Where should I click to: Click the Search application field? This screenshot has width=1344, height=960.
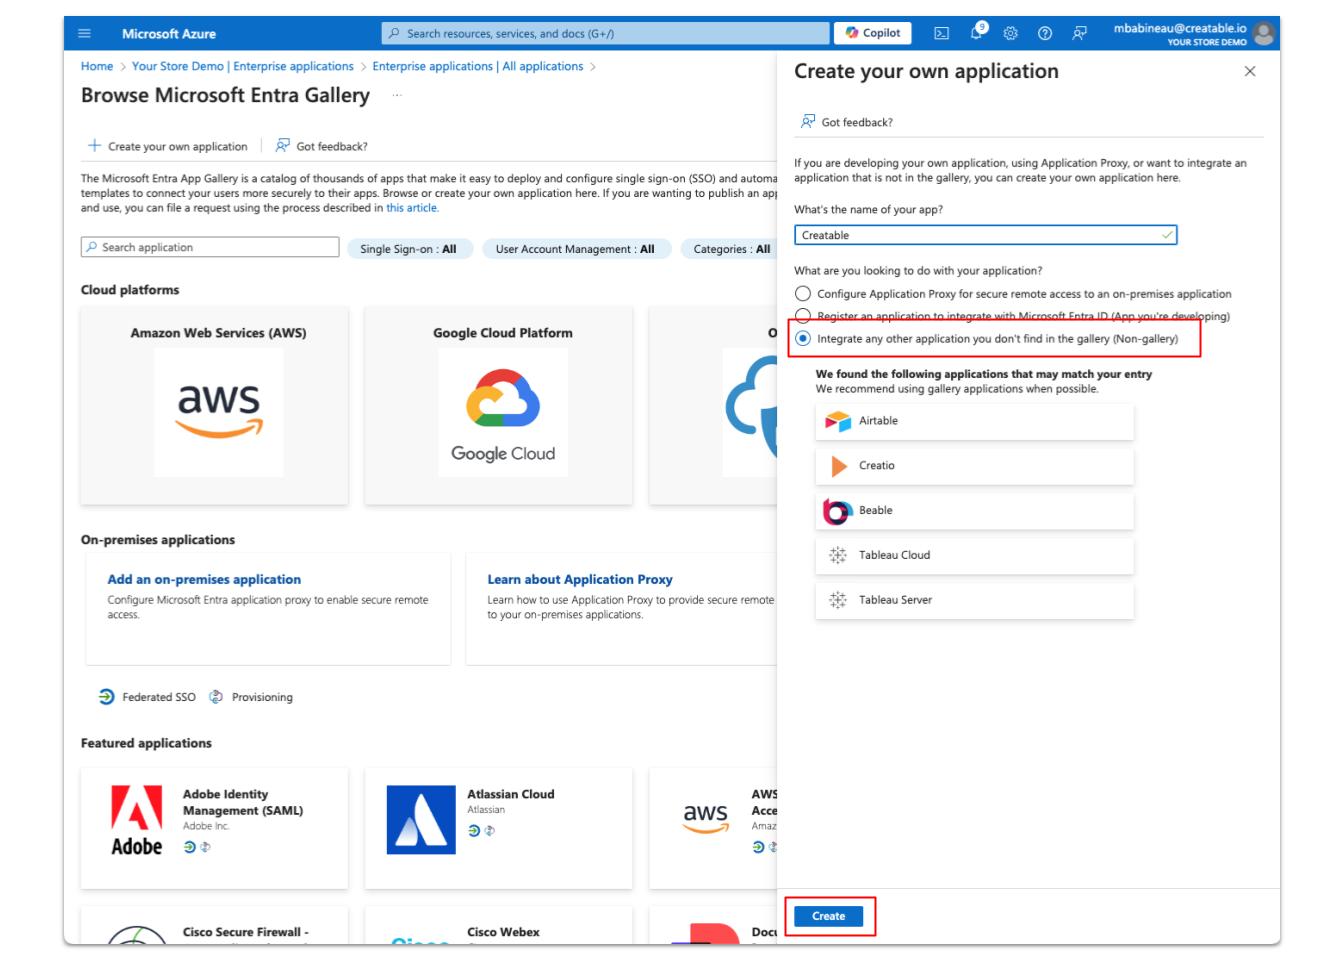pos(210,247)
